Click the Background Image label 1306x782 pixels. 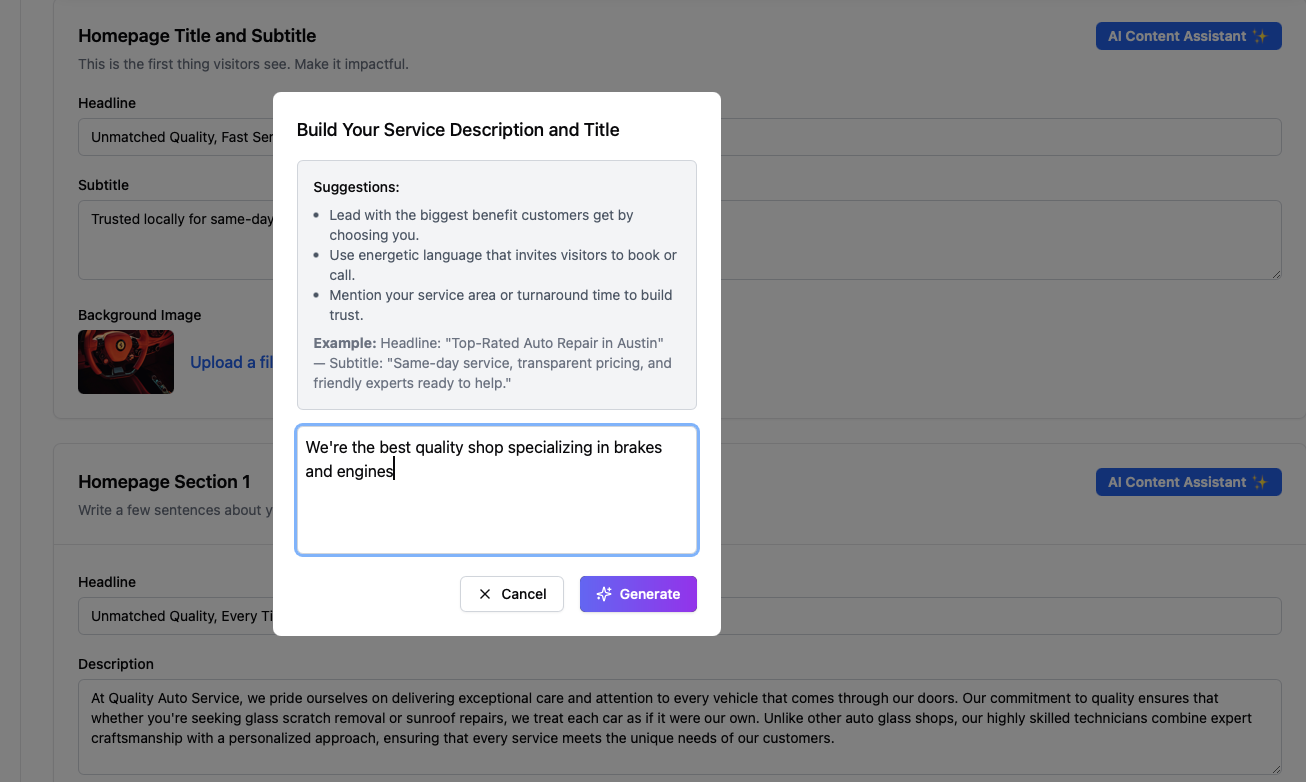tap(139, 315)
